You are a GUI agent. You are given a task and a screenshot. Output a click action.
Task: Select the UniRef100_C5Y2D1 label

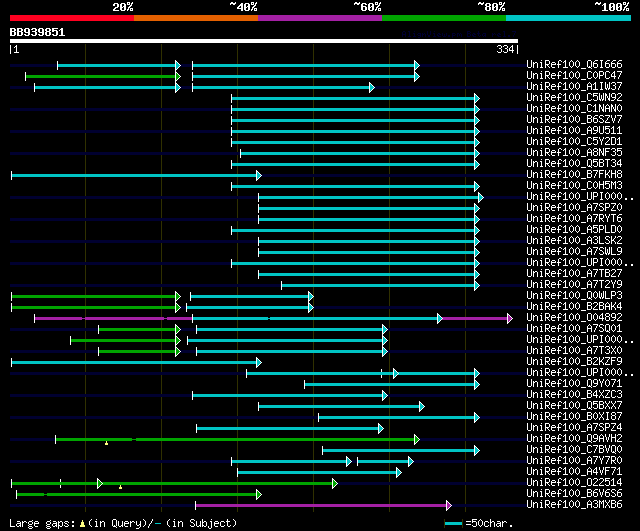574,142
